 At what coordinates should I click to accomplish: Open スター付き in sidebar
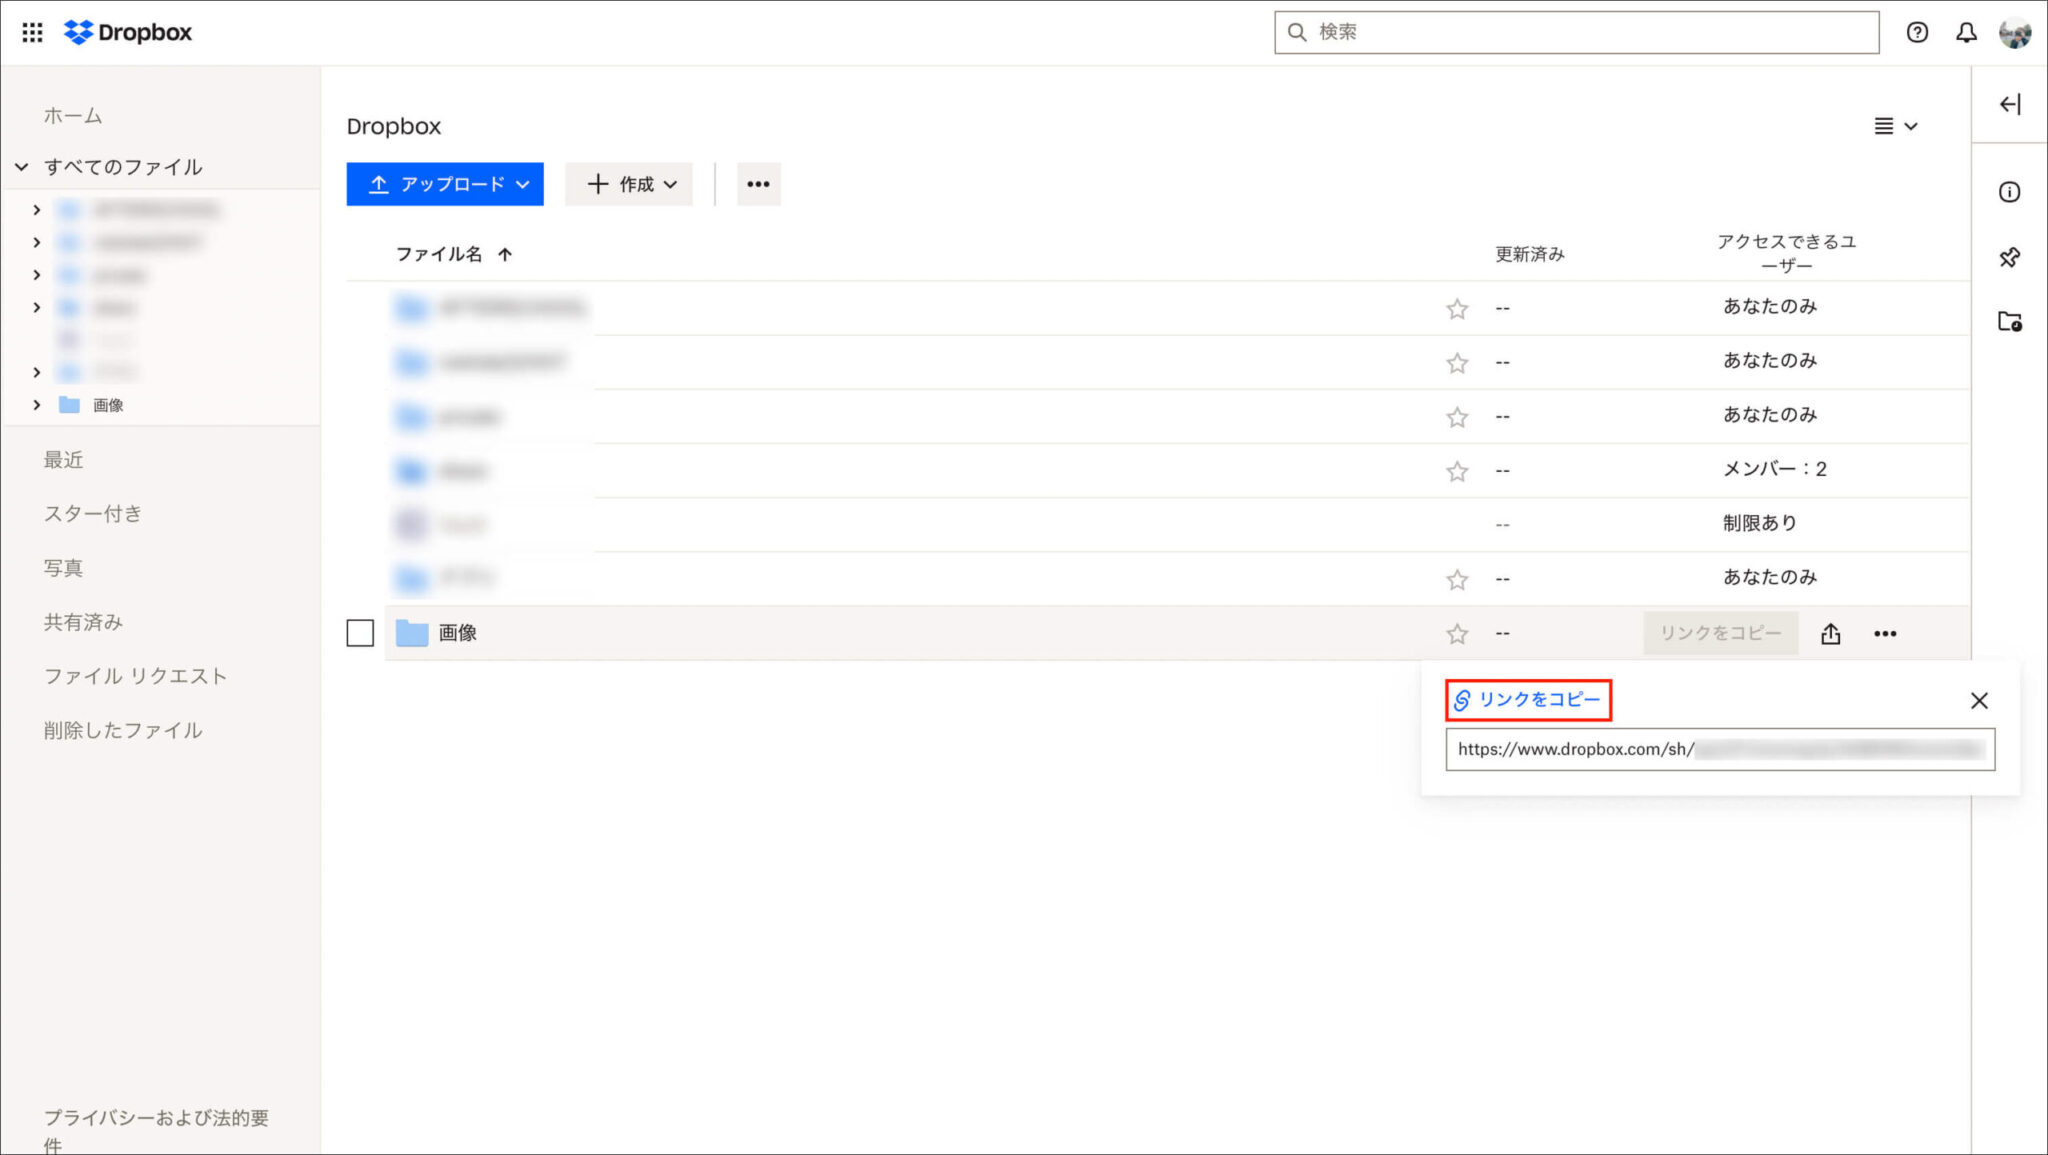point(92,514)
